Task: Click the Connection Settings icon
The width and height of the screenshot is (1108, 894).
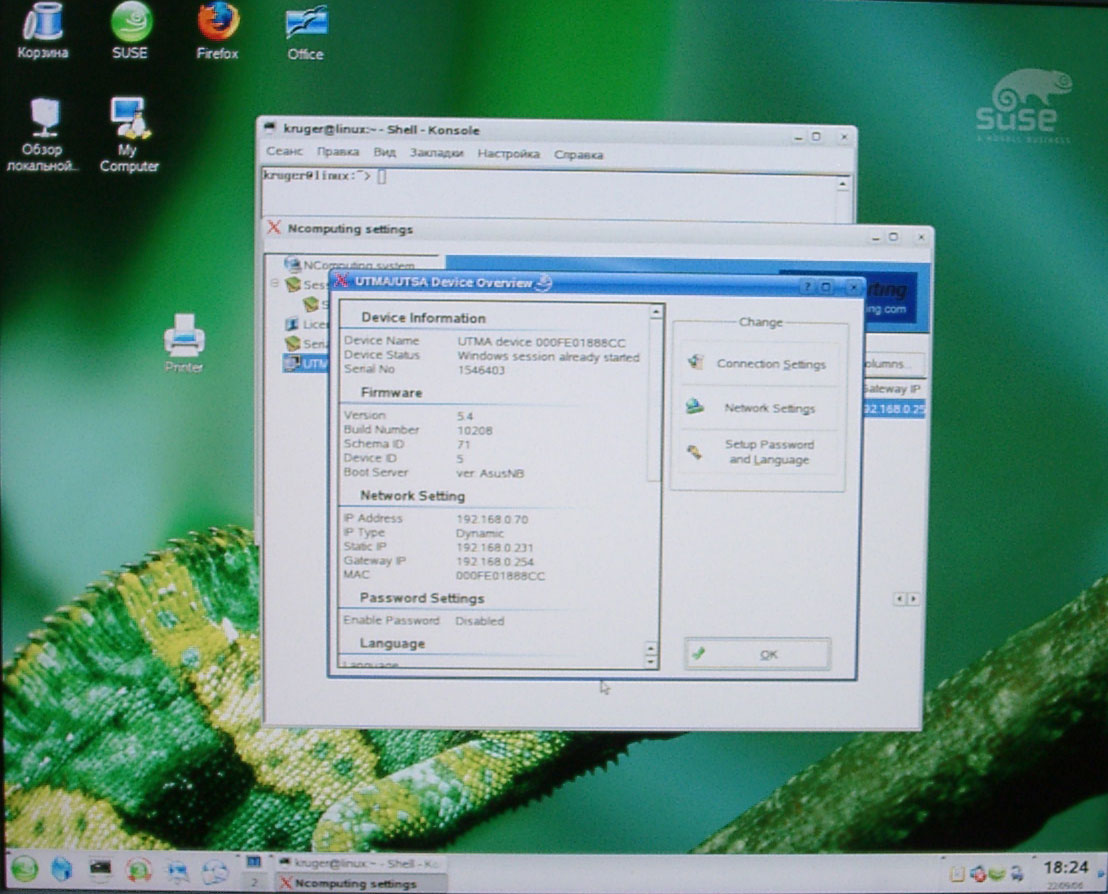Action: click(696, 363)
